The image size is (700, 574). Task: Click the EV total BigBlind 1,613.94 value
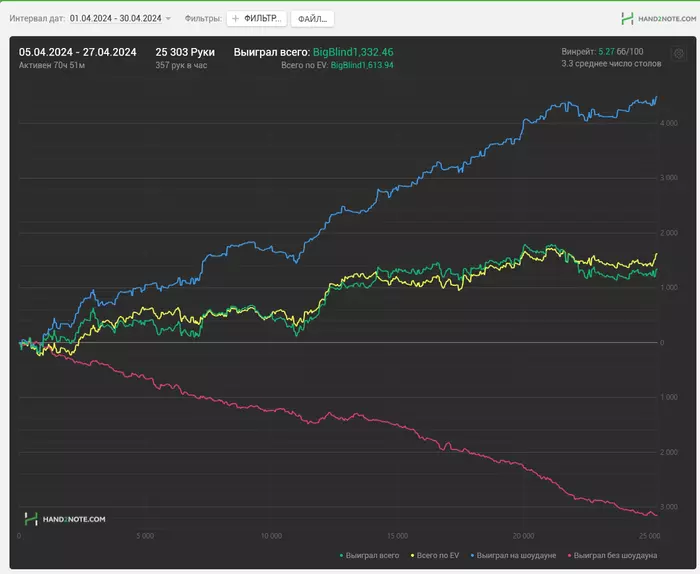click(361, 65)
